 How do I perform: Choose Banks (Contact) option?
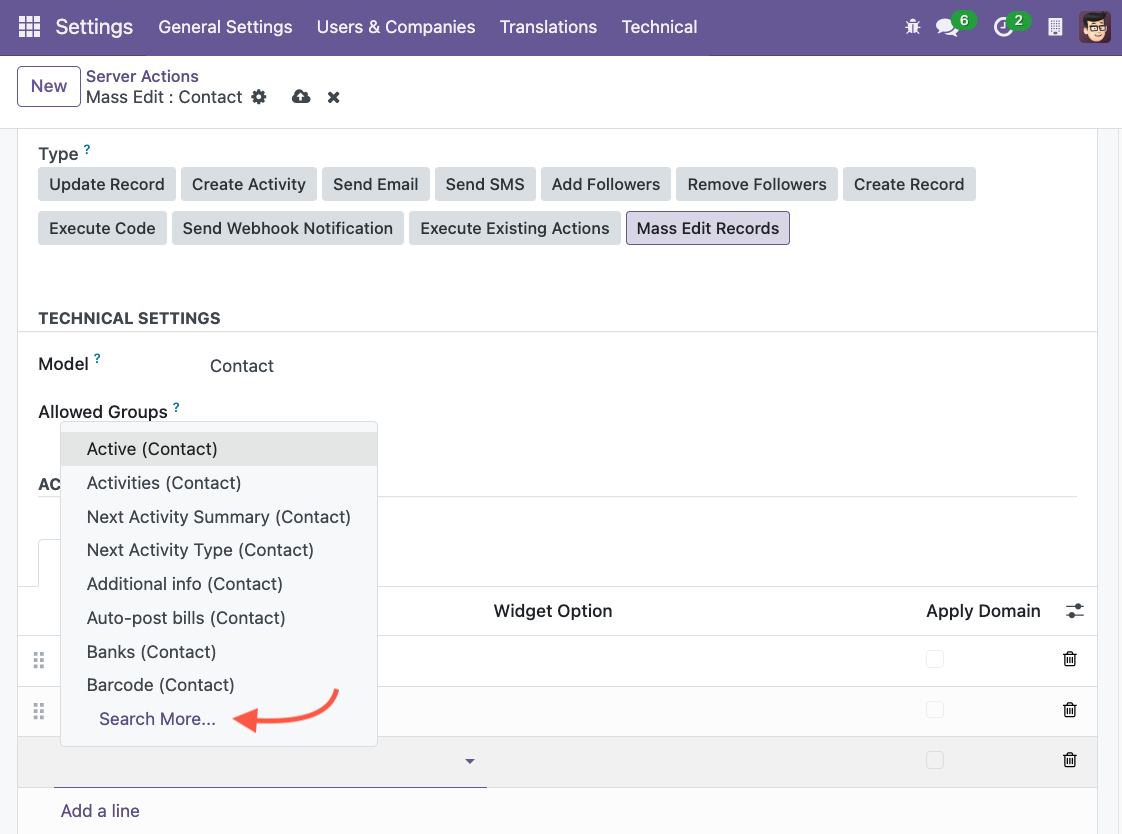coord(219,652)
